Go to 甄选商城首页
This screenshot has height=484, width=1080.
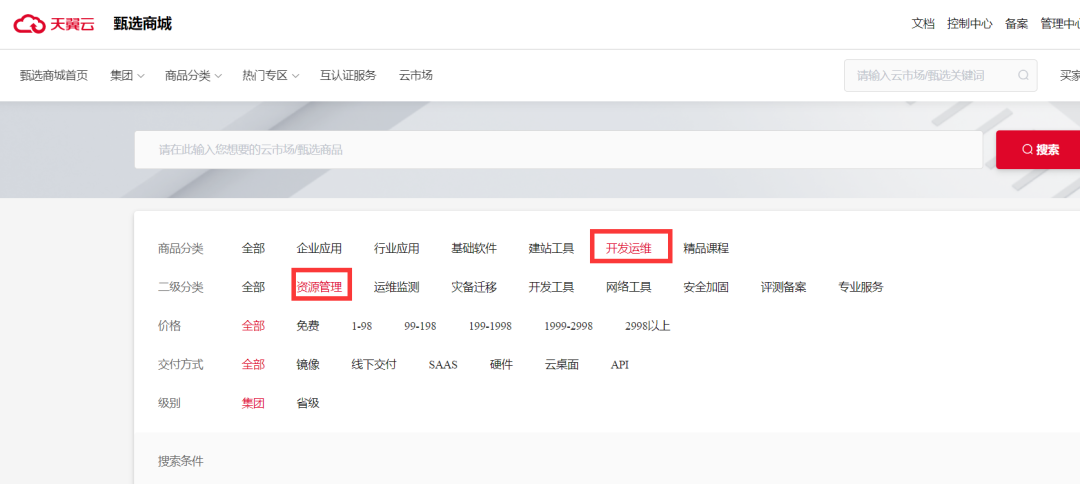(x=54, y=76)
